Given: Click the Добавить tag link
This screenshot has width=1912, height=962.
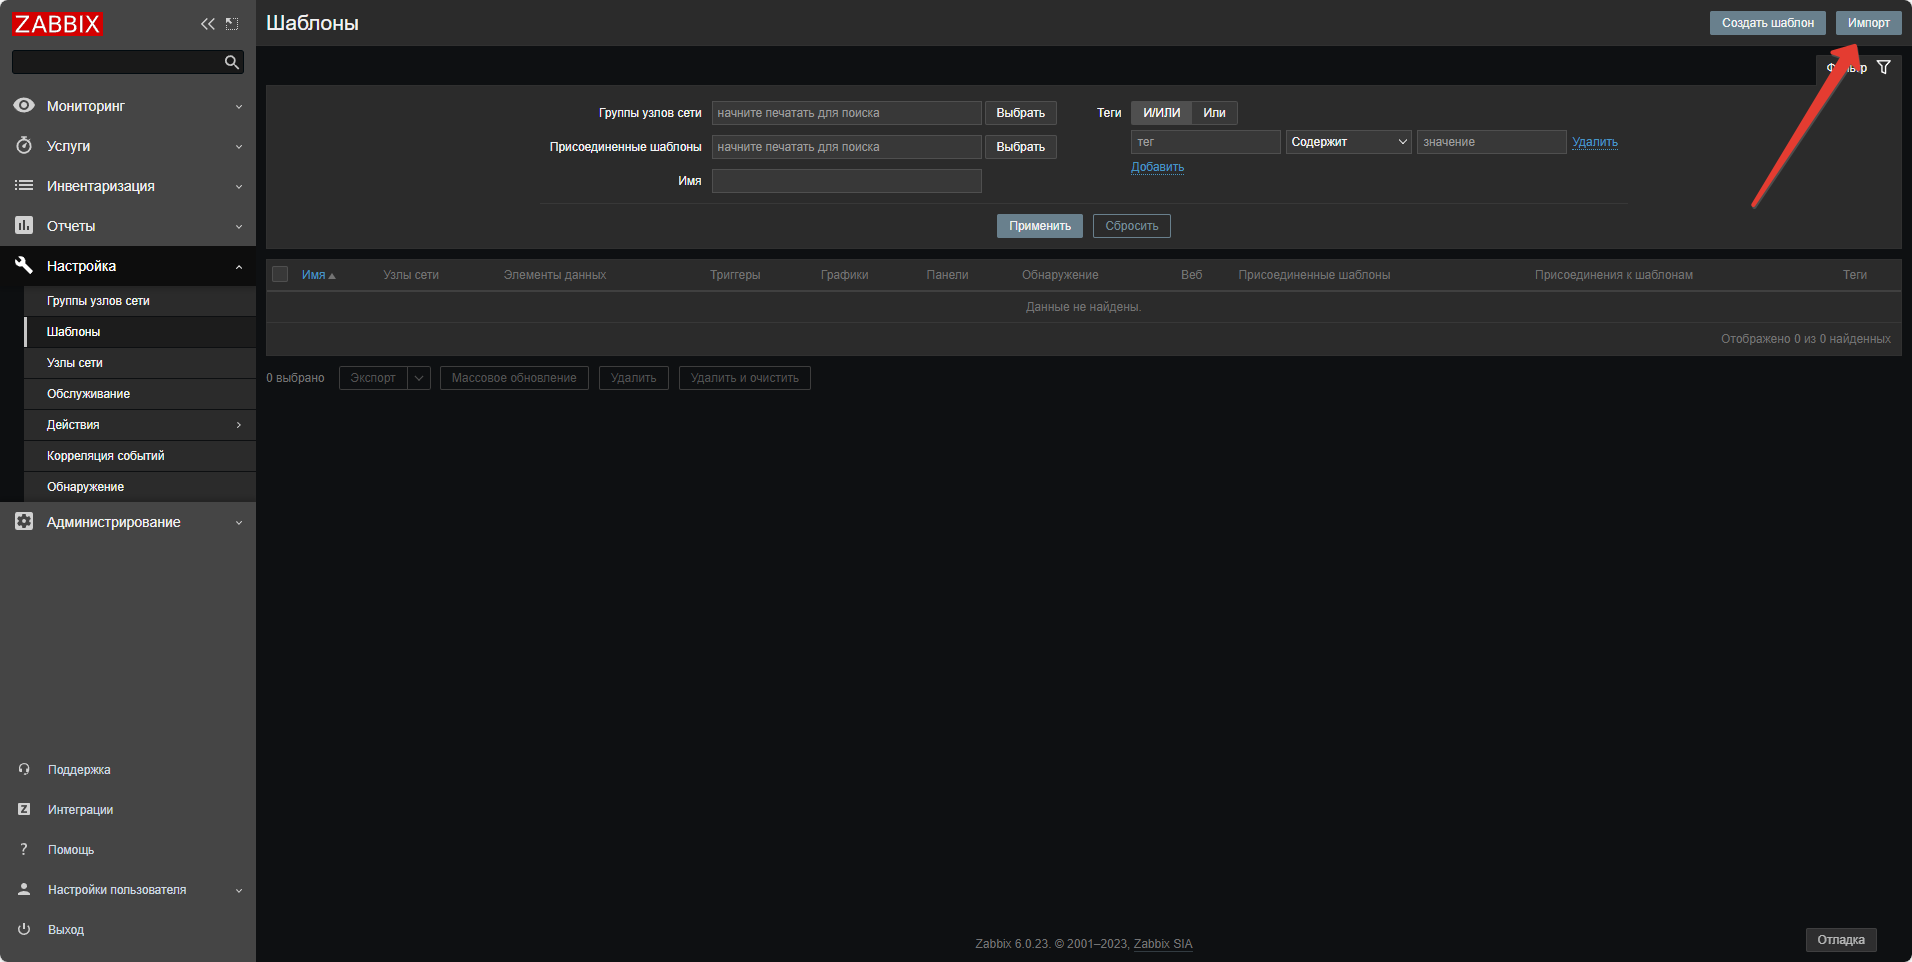Looking at the screenshot, I should click(1157, 167).
